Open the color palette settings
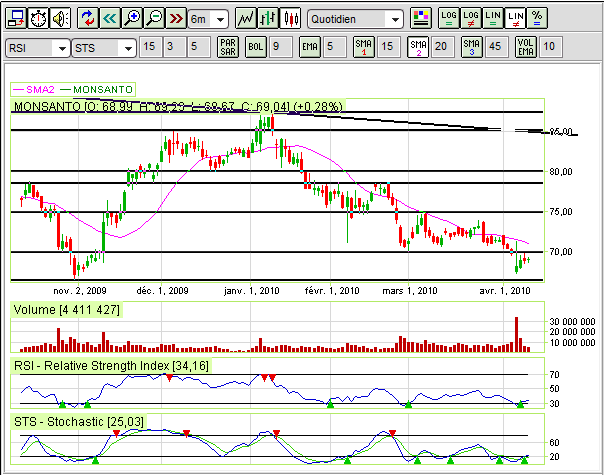 click(x=421, y=18)
